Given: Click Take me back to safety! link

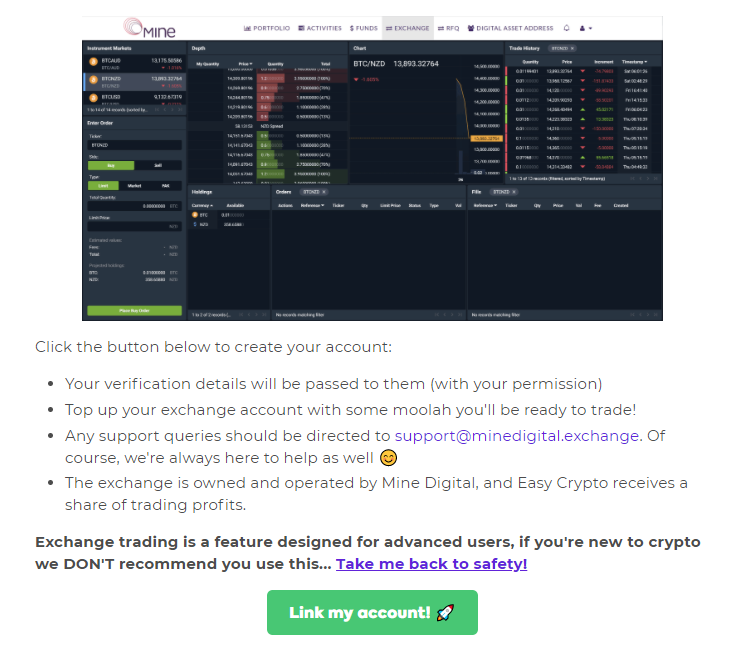Looking at the screenshot, I should (431, 564).
